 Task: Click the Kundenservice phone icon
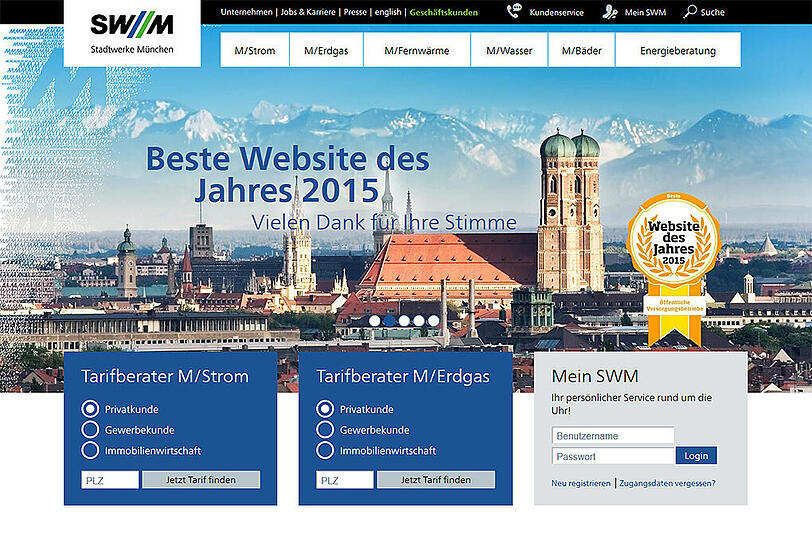coord(514,11)
